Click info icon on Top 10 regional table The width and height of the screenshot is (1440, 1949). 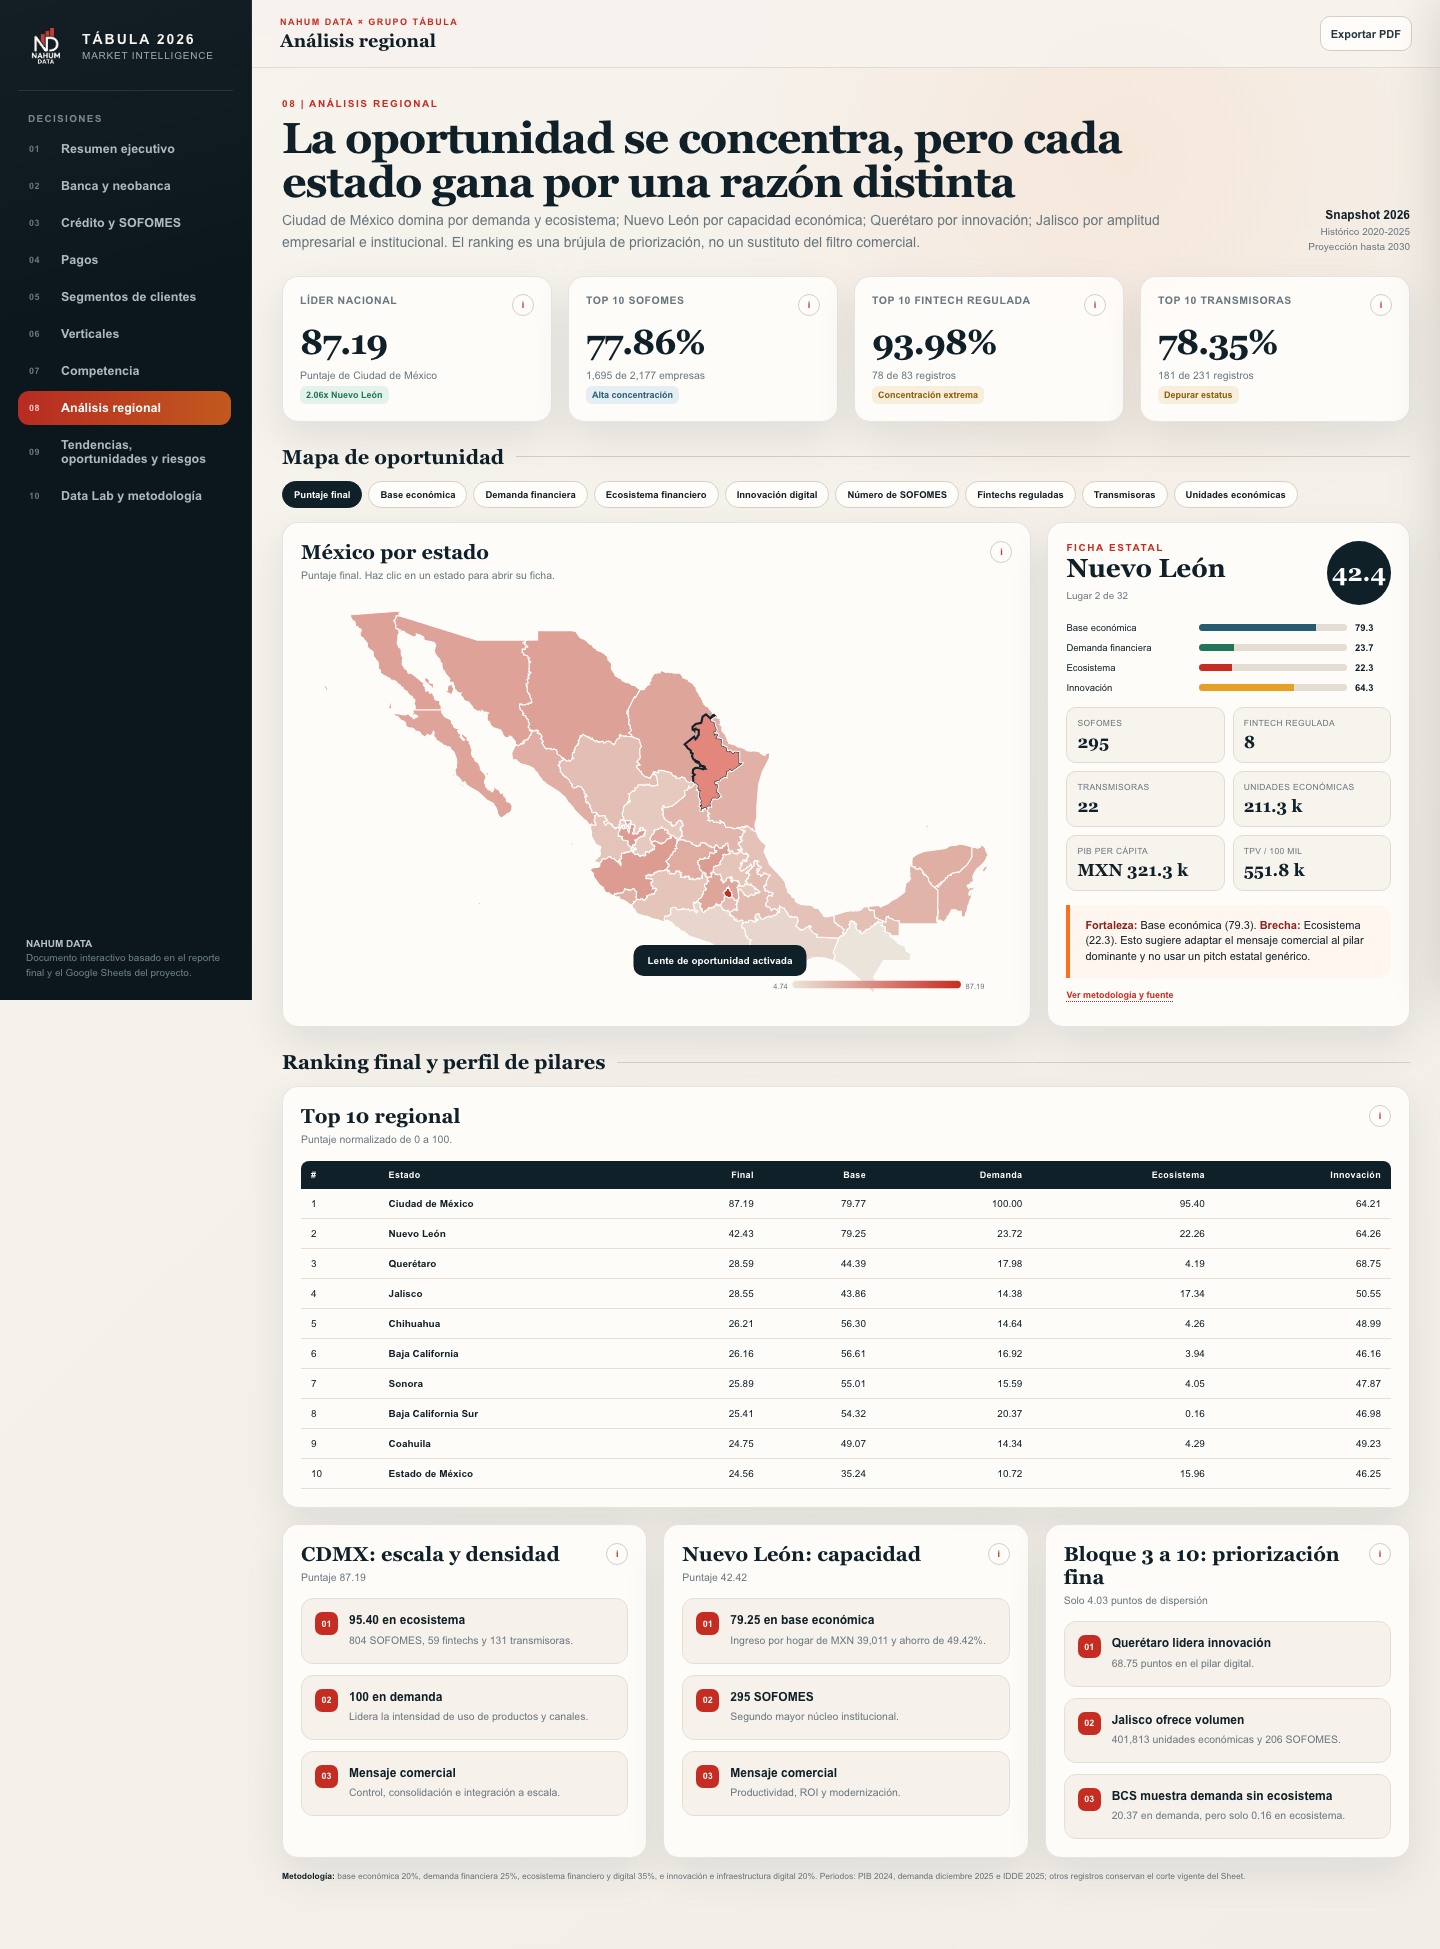click(1380, 1116)
